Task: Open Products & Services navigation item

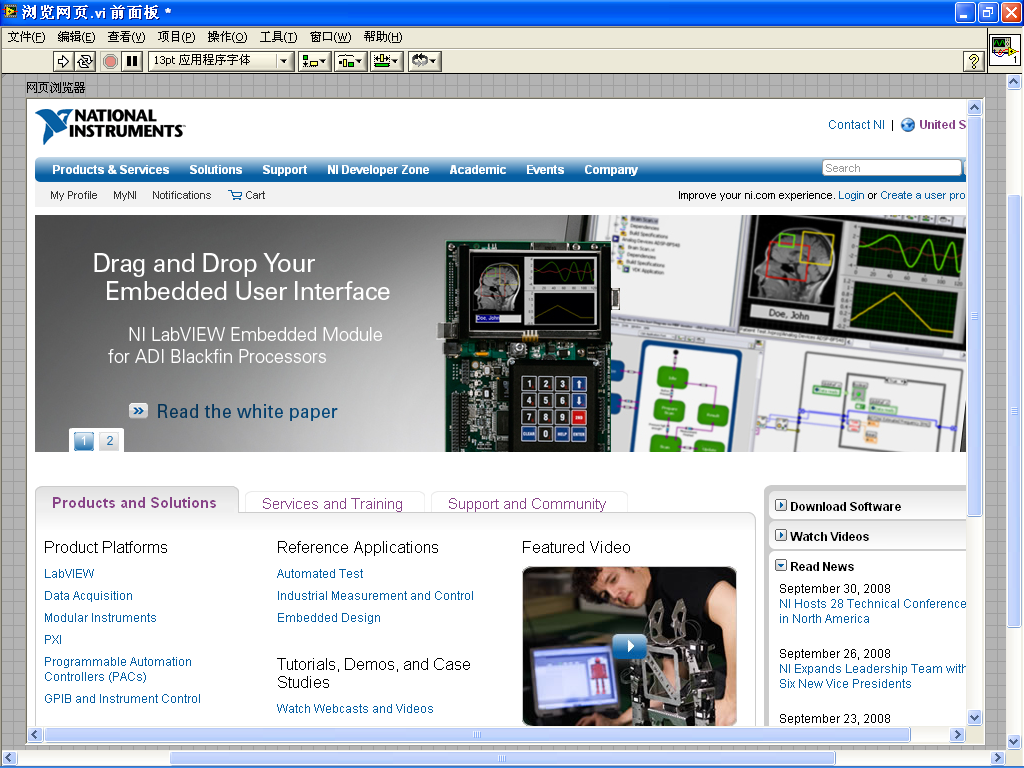Action: pyautogui.click(x=110, y=170)
